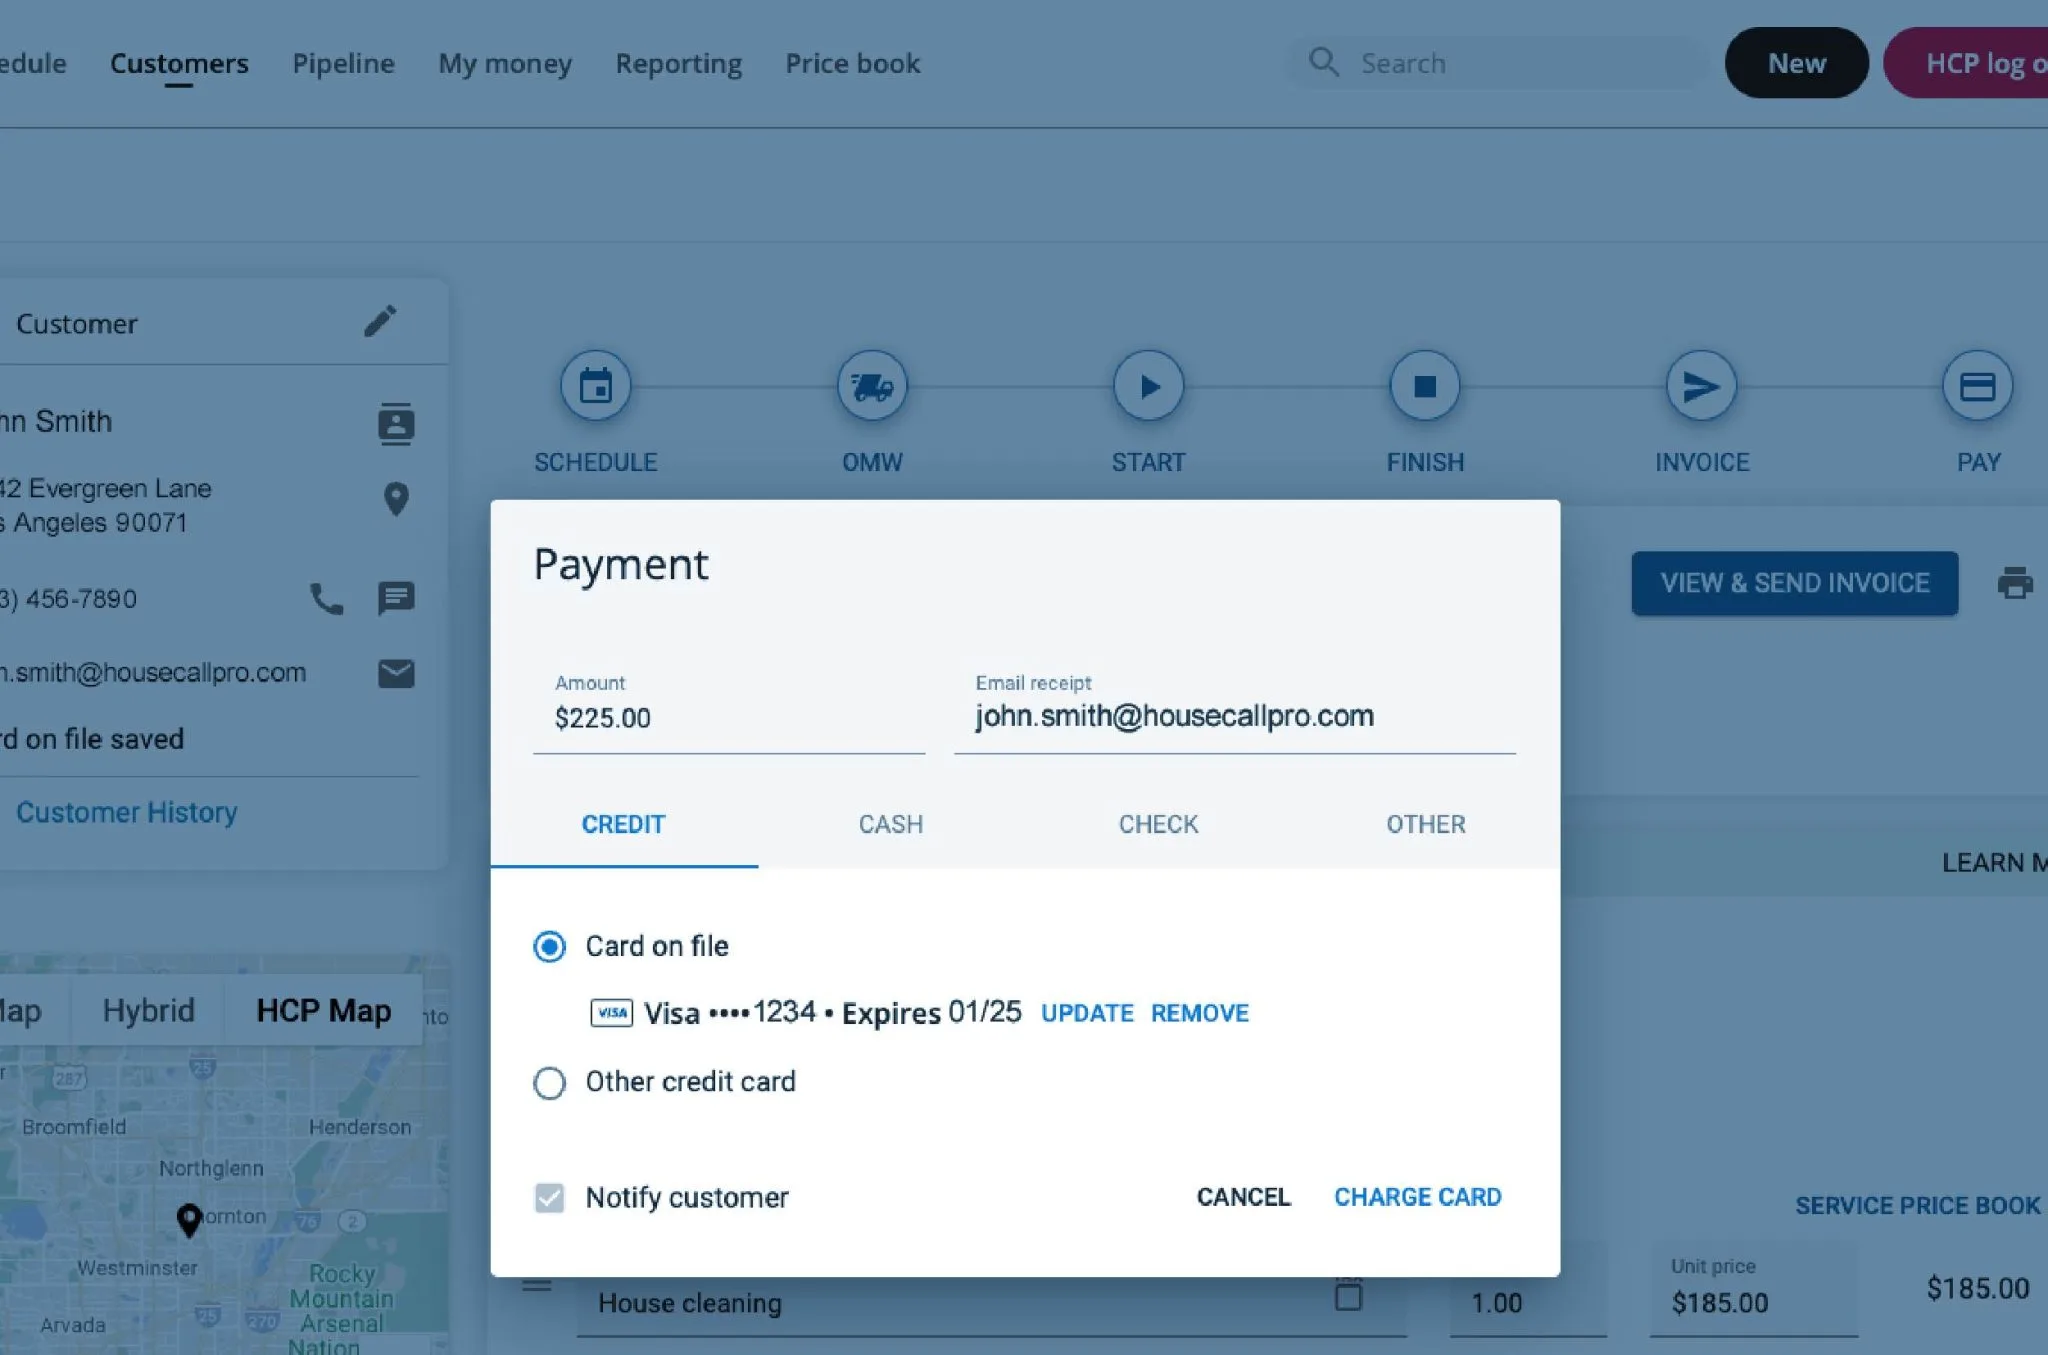This screenshot has height=1355, width=2048.
Task: Click the Pay credit card icon
Action: click(1977, 386)
